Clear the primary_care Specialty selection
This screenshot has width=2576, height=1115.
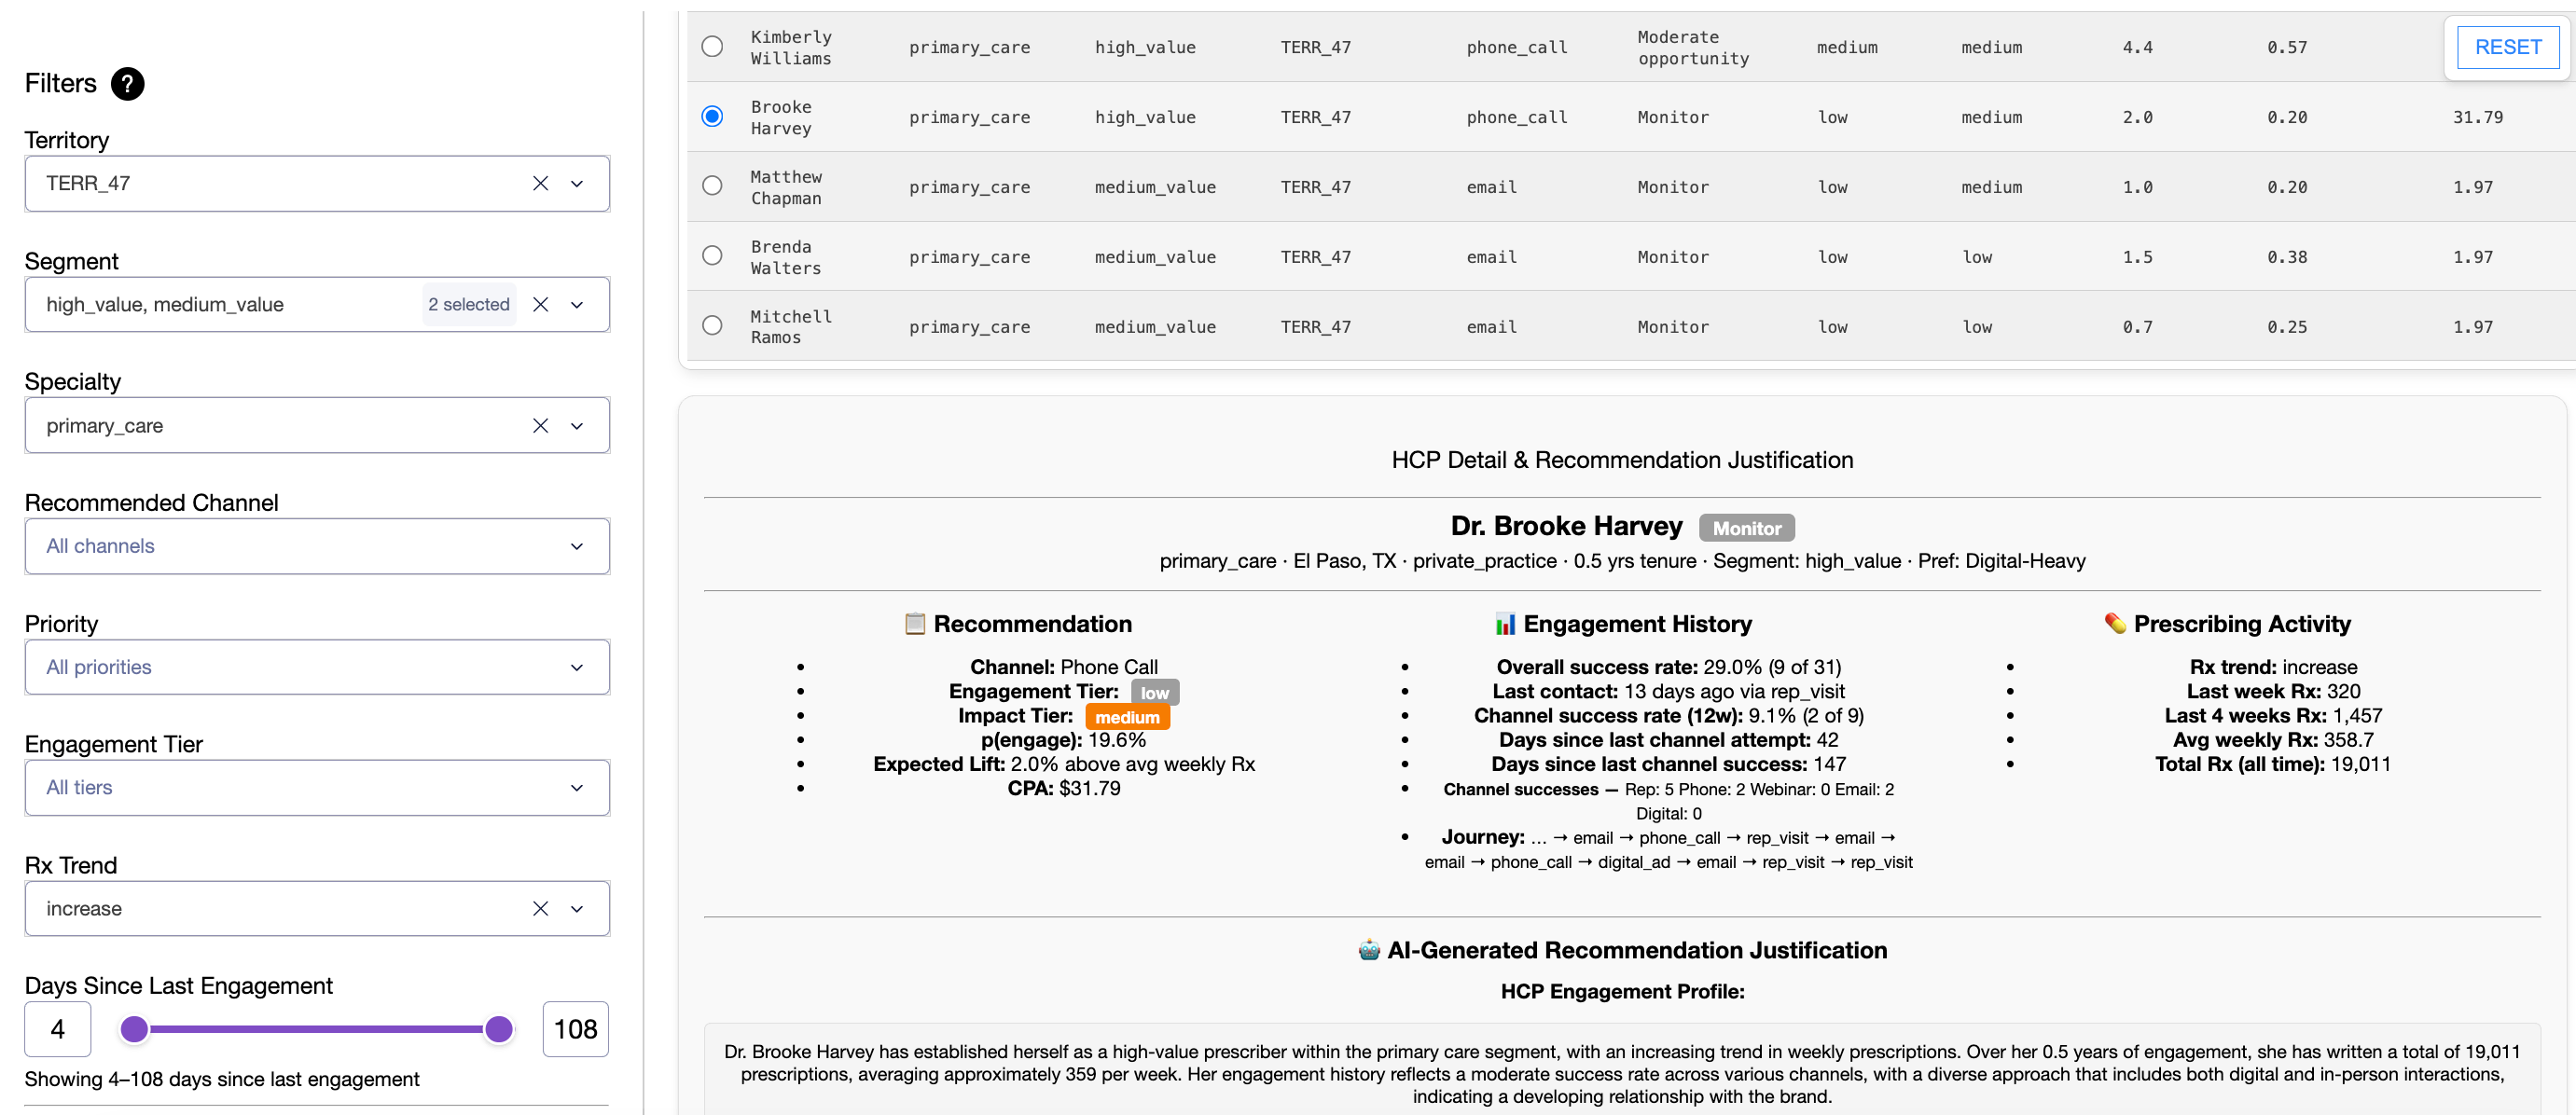coord(540,425)
